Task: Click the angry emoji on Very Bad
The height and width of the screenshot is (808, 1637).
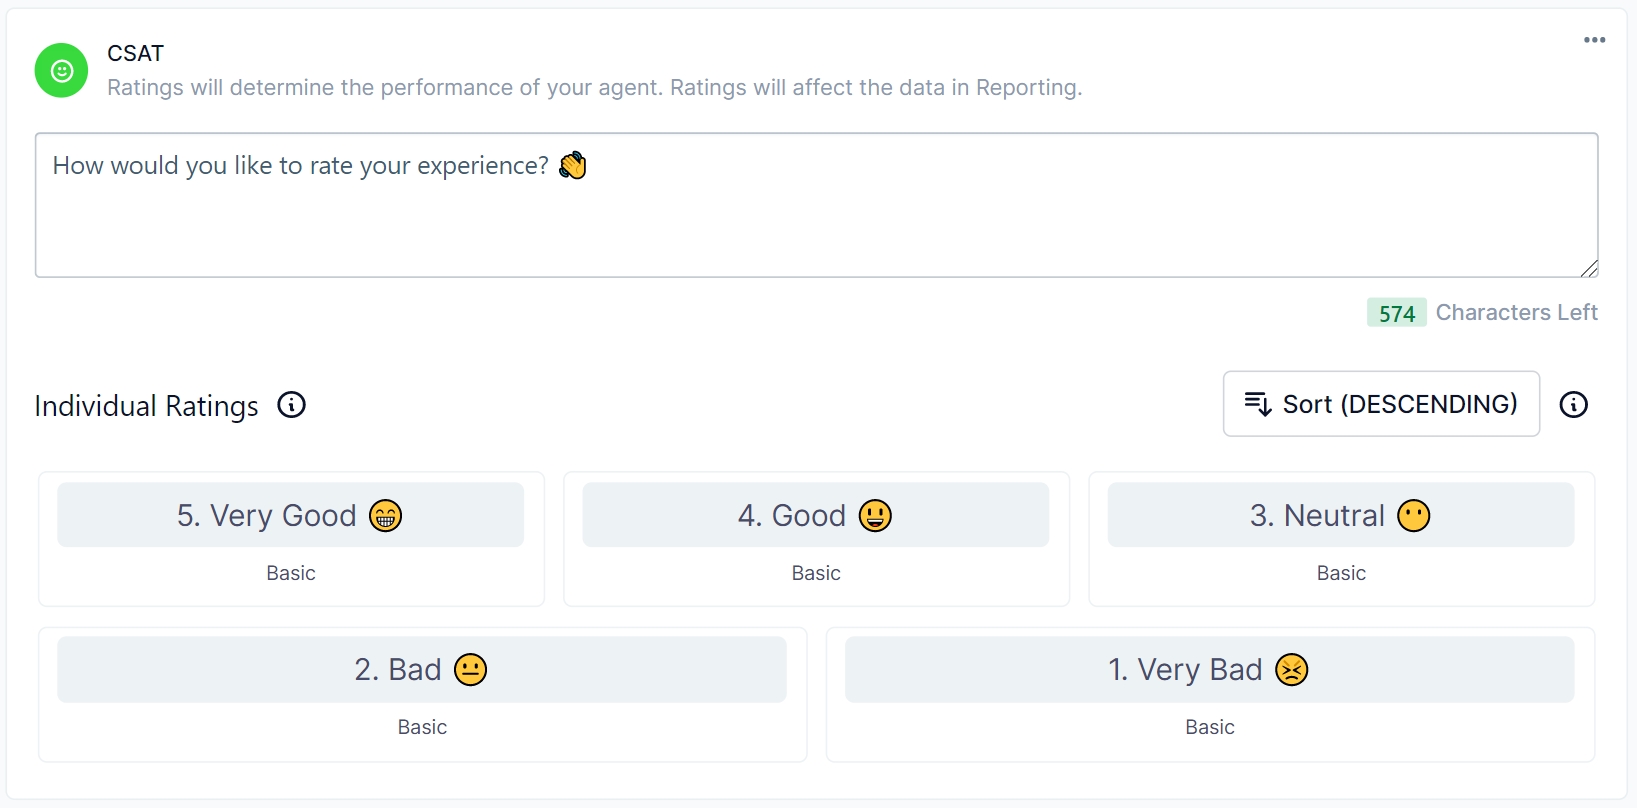Action: click(1291, 670)
